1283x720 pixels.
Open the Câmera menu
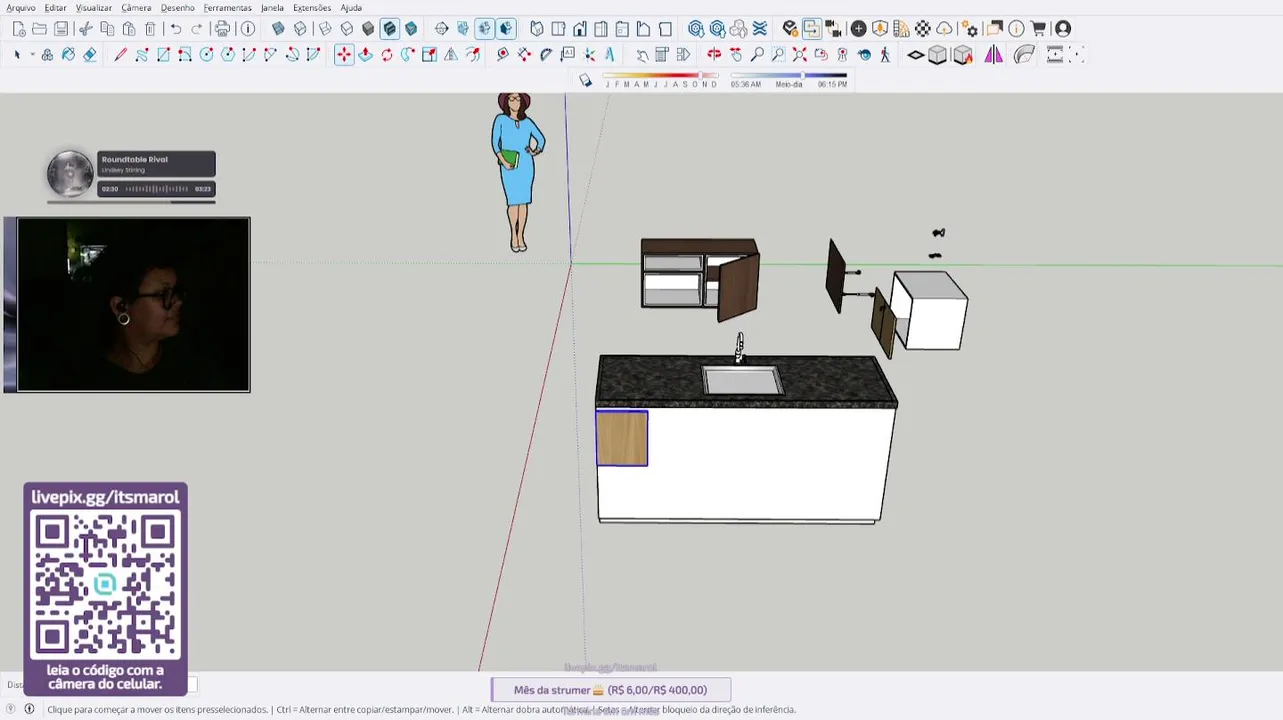(136, 8)
